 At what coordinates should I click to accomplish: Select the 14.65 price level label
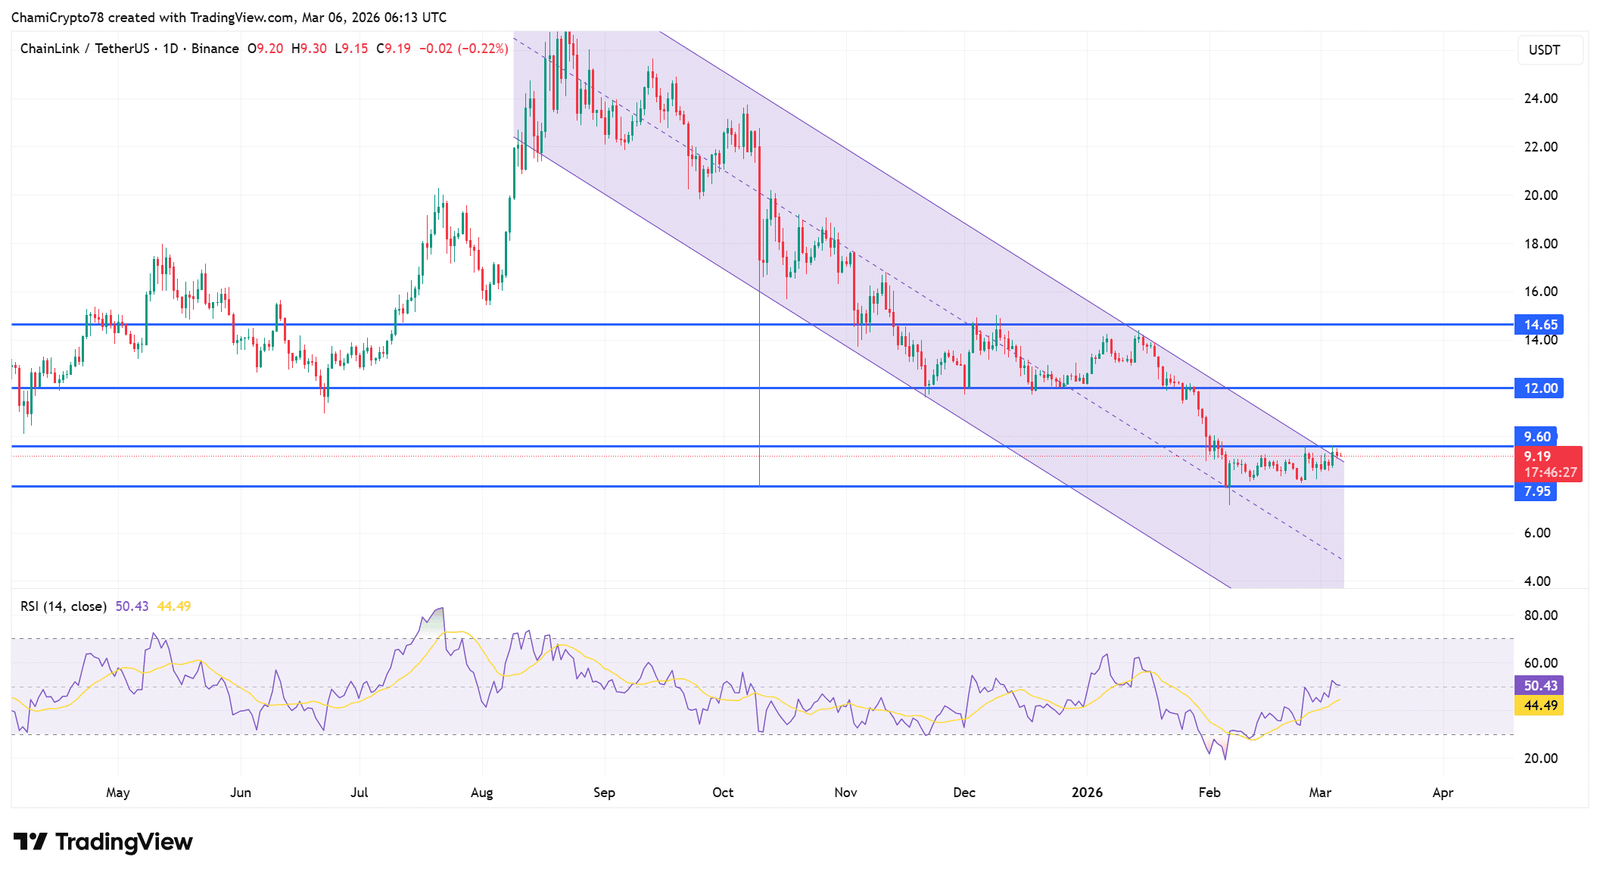1540,325
